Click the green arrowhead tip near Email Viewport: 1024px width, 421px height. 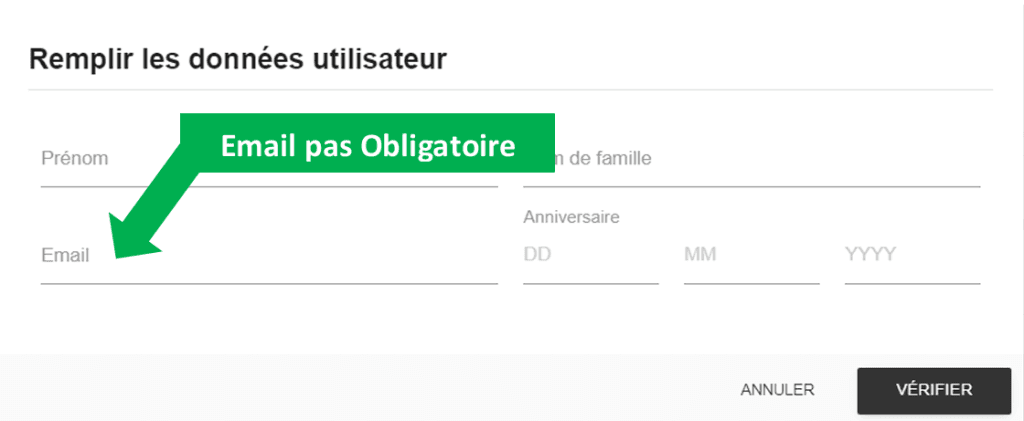click(120, 250)
